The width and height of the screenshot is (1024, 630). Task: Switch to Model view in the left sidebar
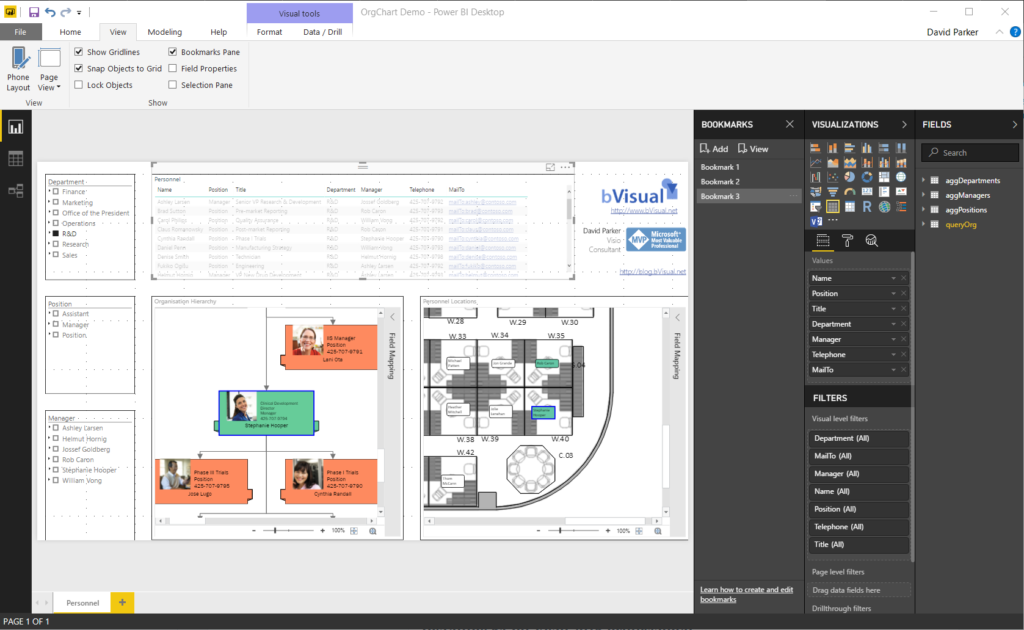pyautogui.click(x=15, y=193)
